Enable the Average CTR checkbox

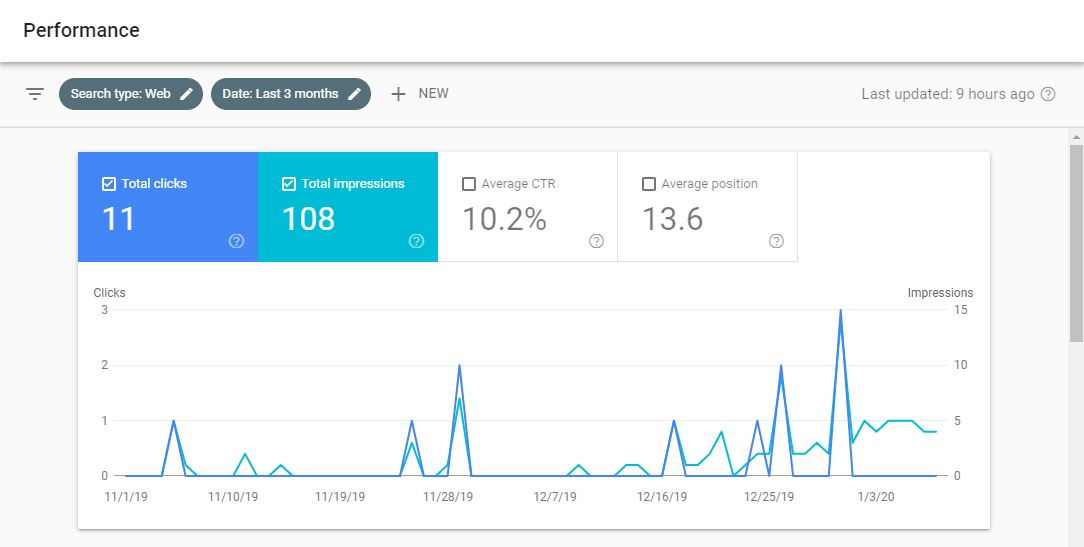click(469, 184)
